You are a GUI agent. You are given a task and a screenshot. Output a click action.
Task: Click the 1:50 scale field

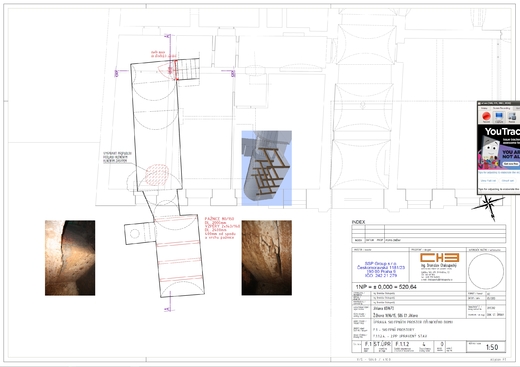point(492,347)
